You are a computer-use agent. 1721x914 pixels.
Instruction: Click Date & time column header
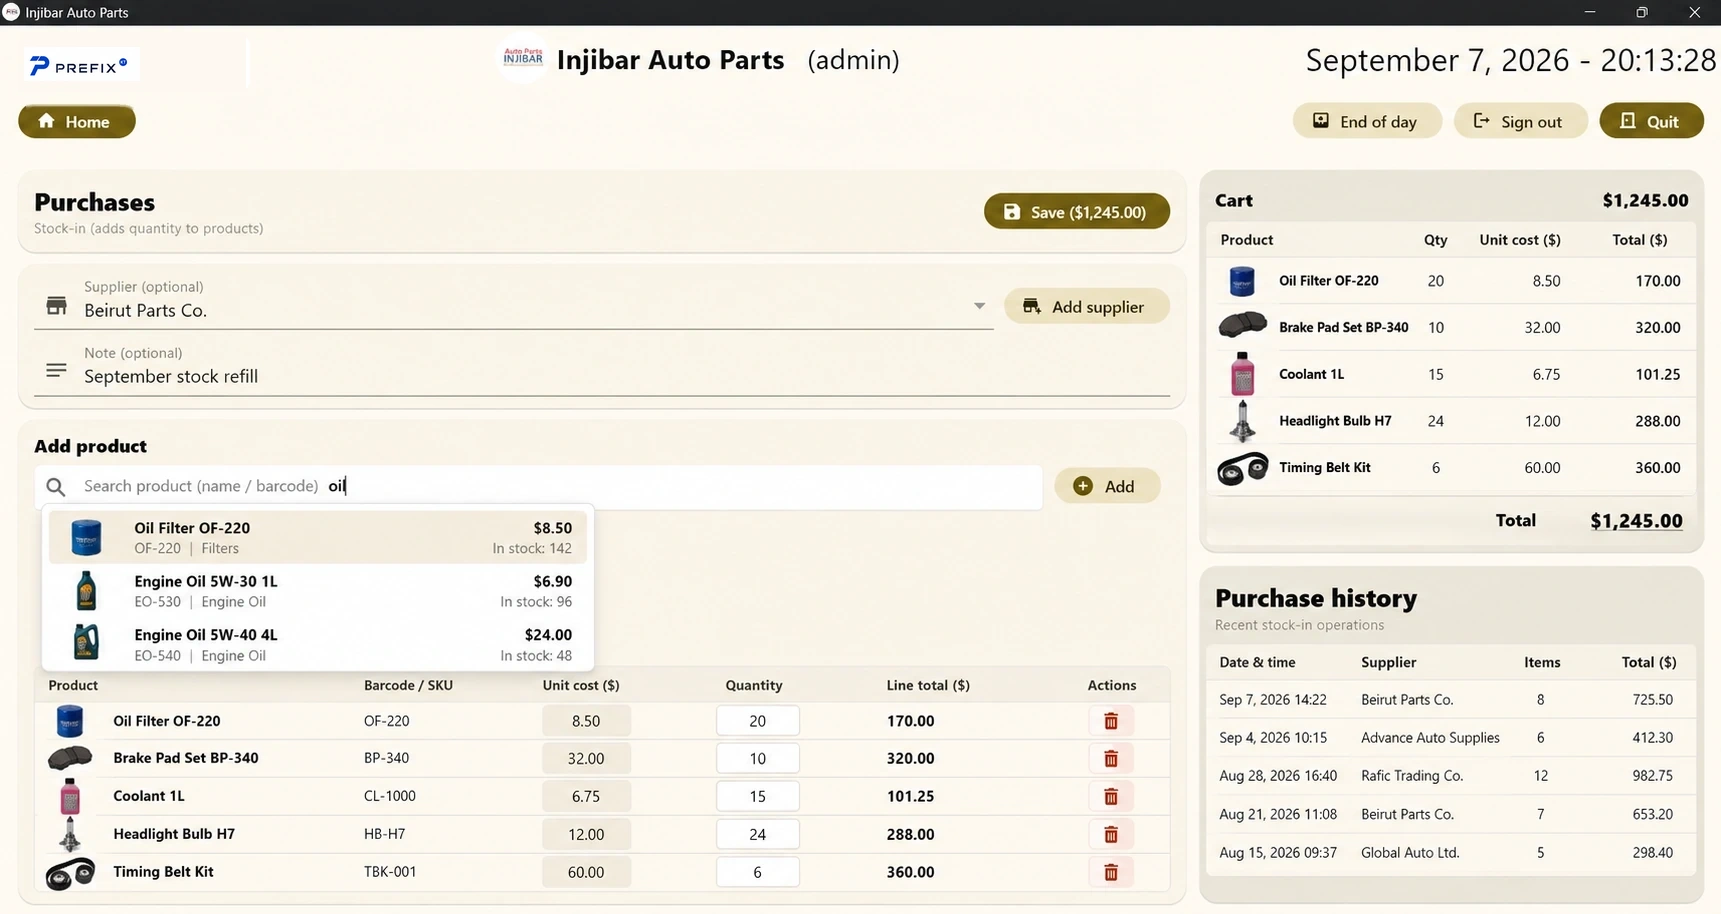click(1257, 663)
